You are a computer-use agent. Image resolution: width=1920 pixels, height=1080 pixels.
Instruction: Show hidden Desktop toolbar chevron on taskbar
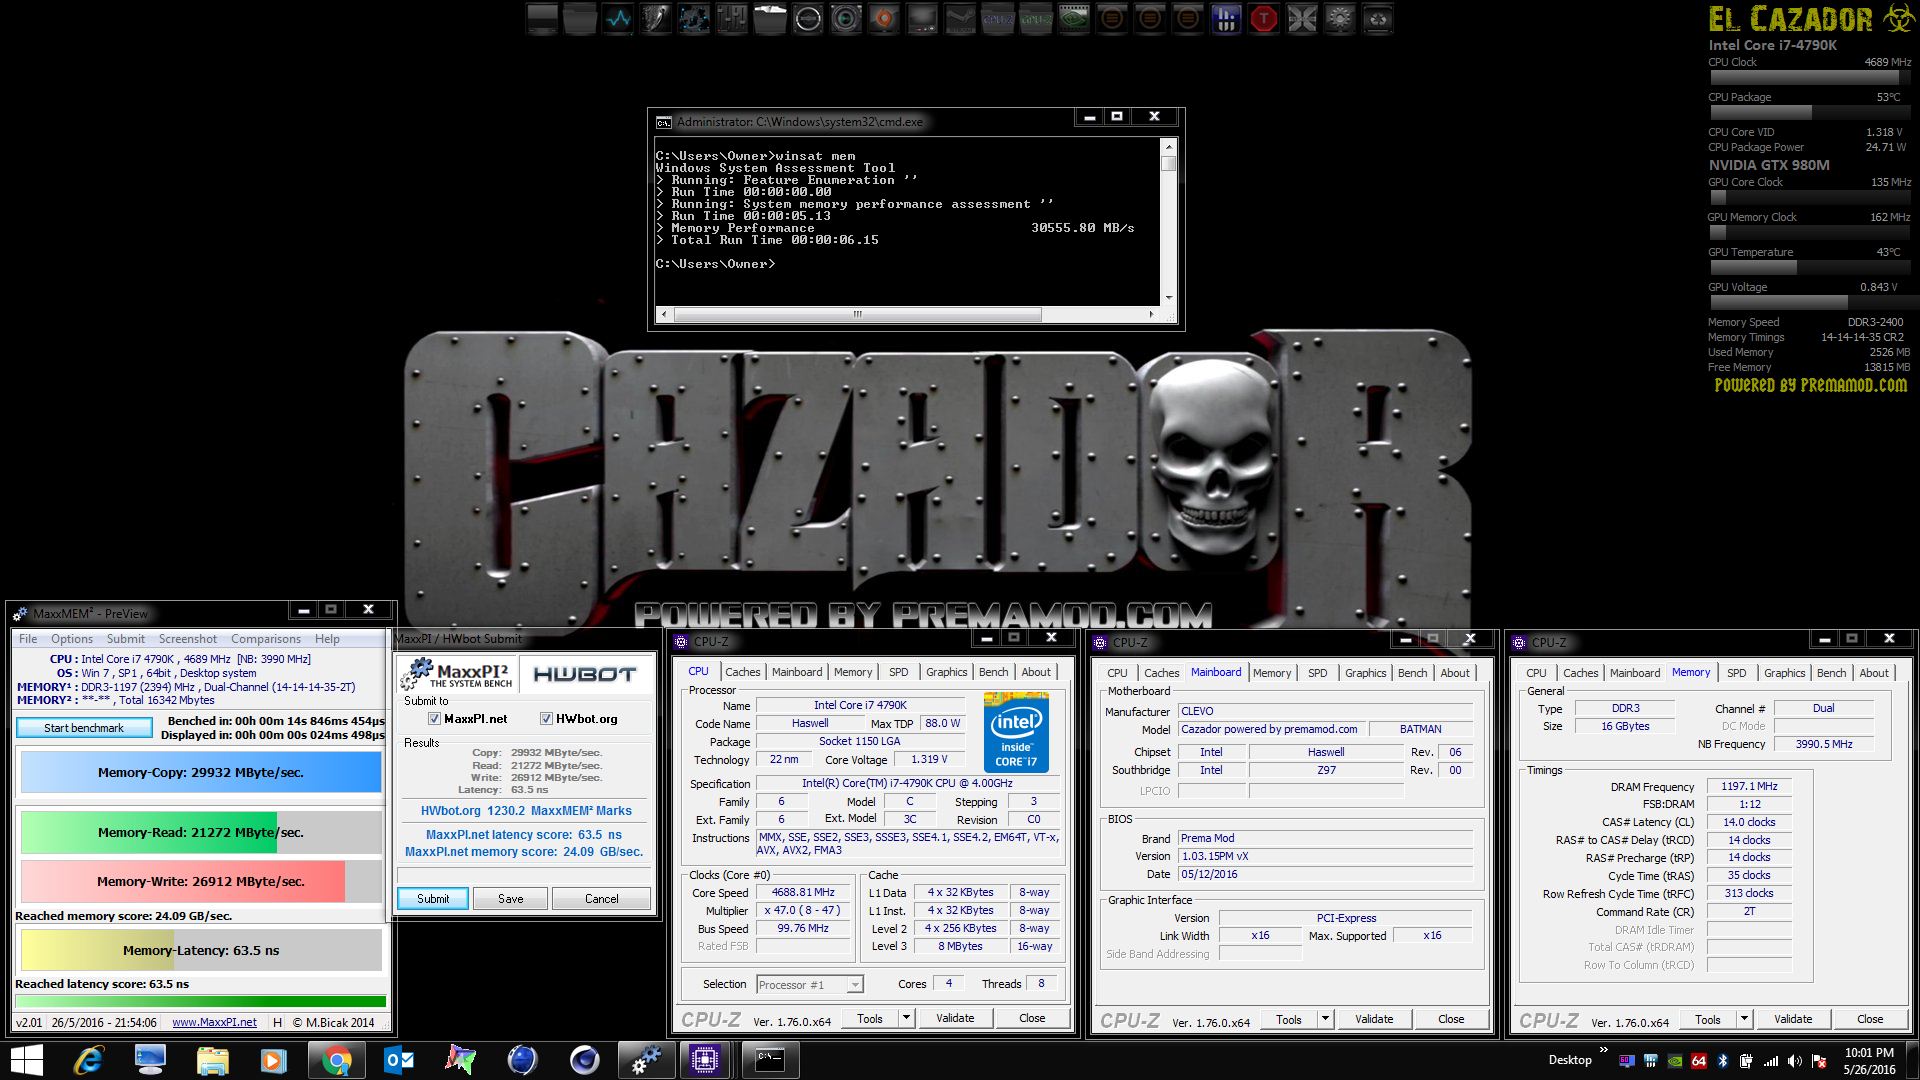1604,1051
